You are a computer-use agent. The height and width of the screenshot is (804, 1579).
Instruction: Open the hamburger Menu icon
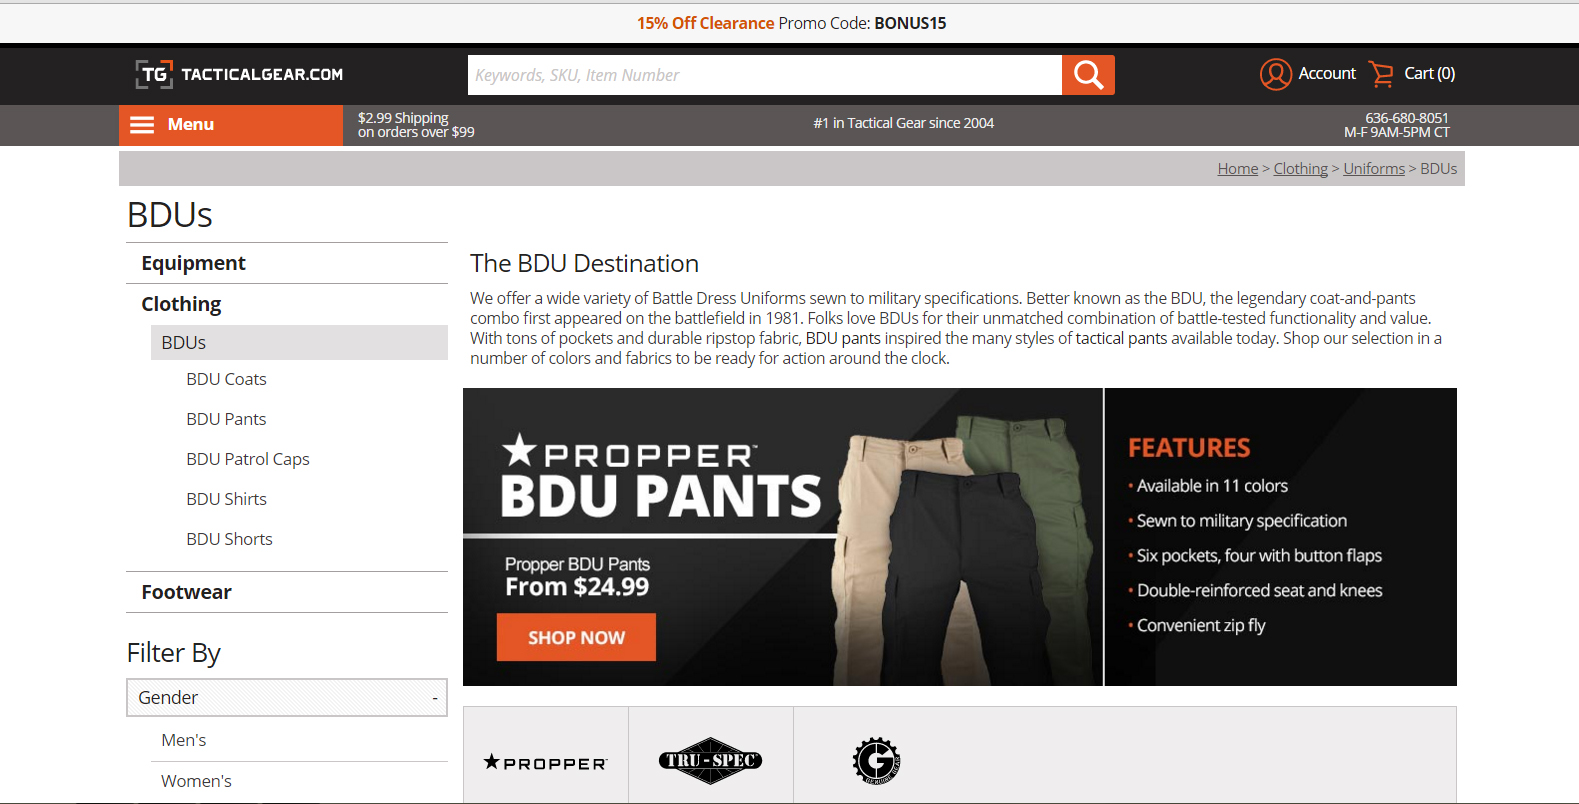click(x=142, y=125)
